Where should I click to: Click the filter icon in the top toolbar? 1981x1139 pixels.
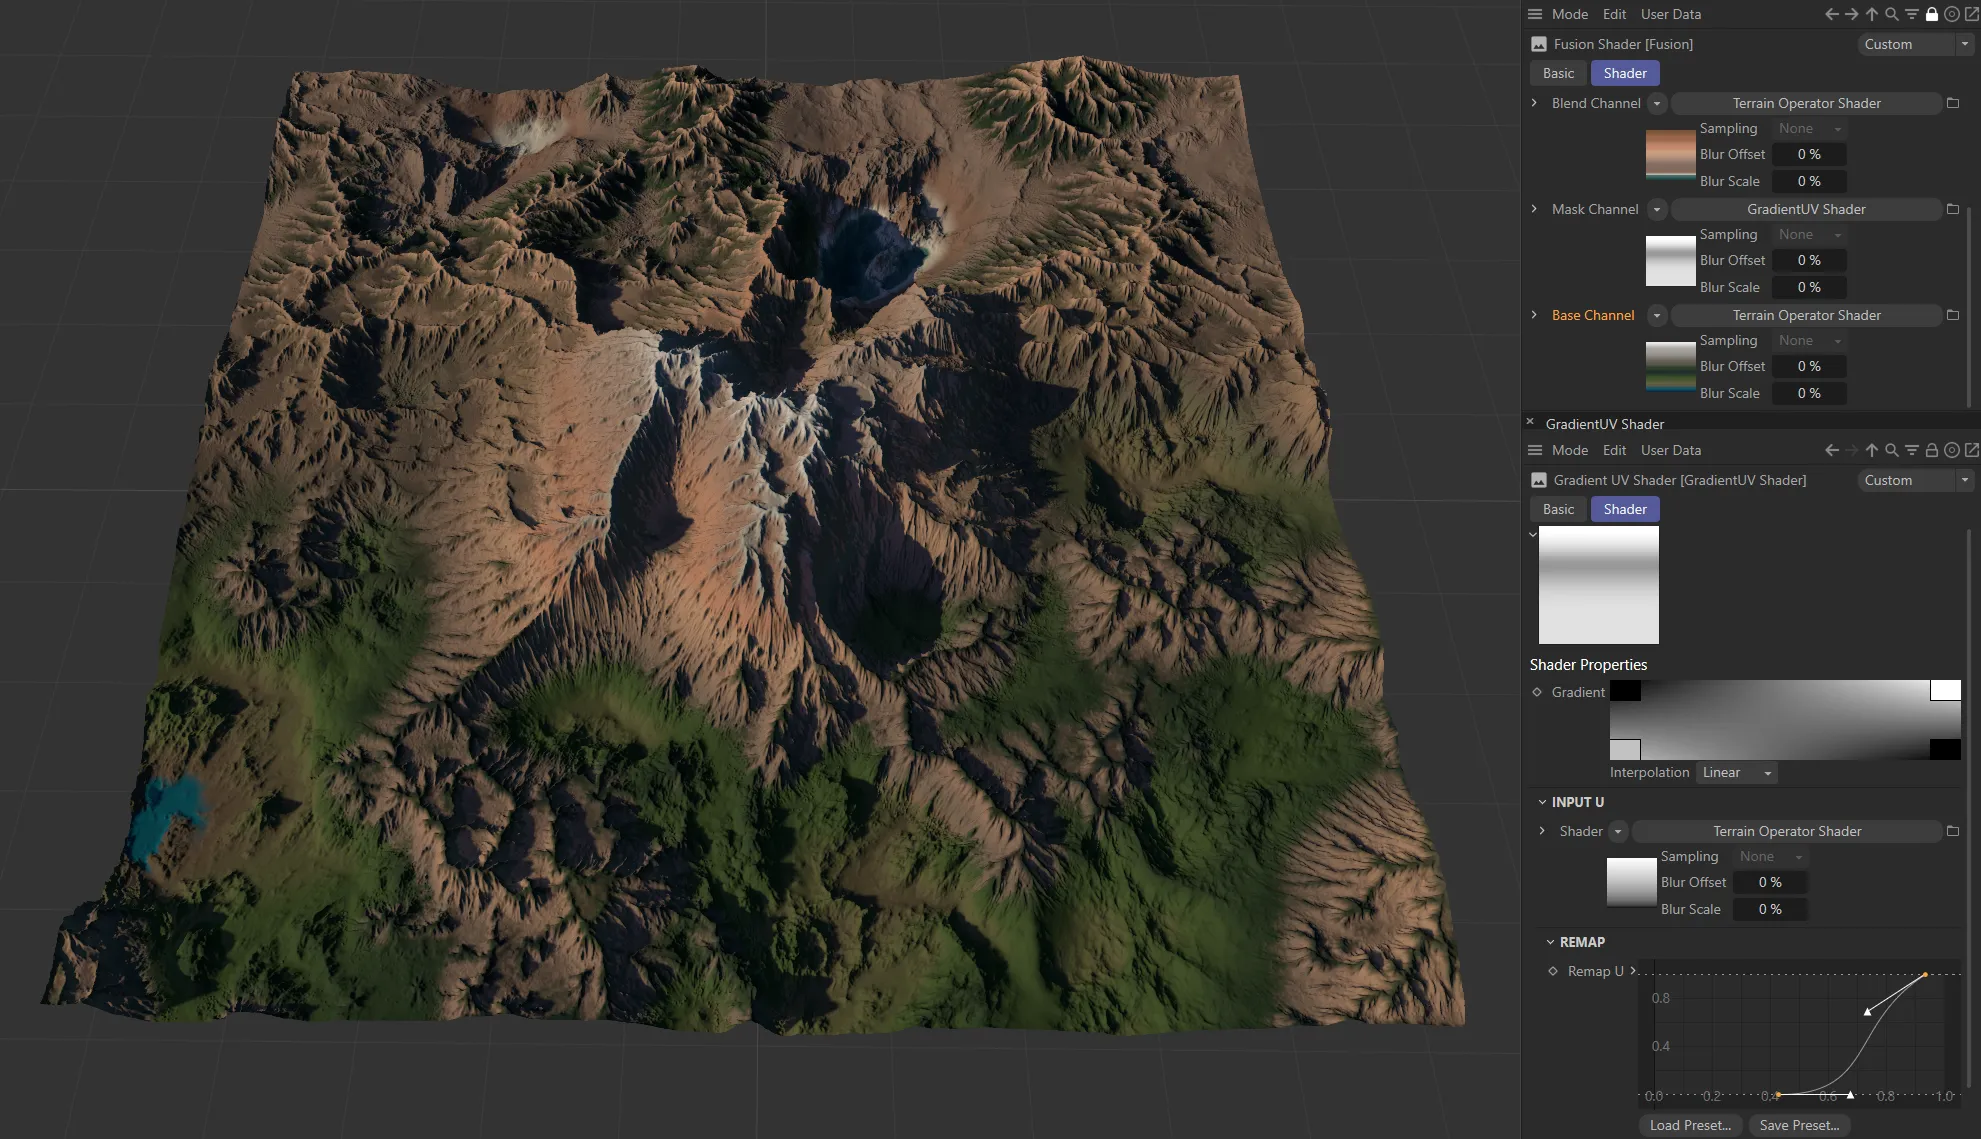1911,14
